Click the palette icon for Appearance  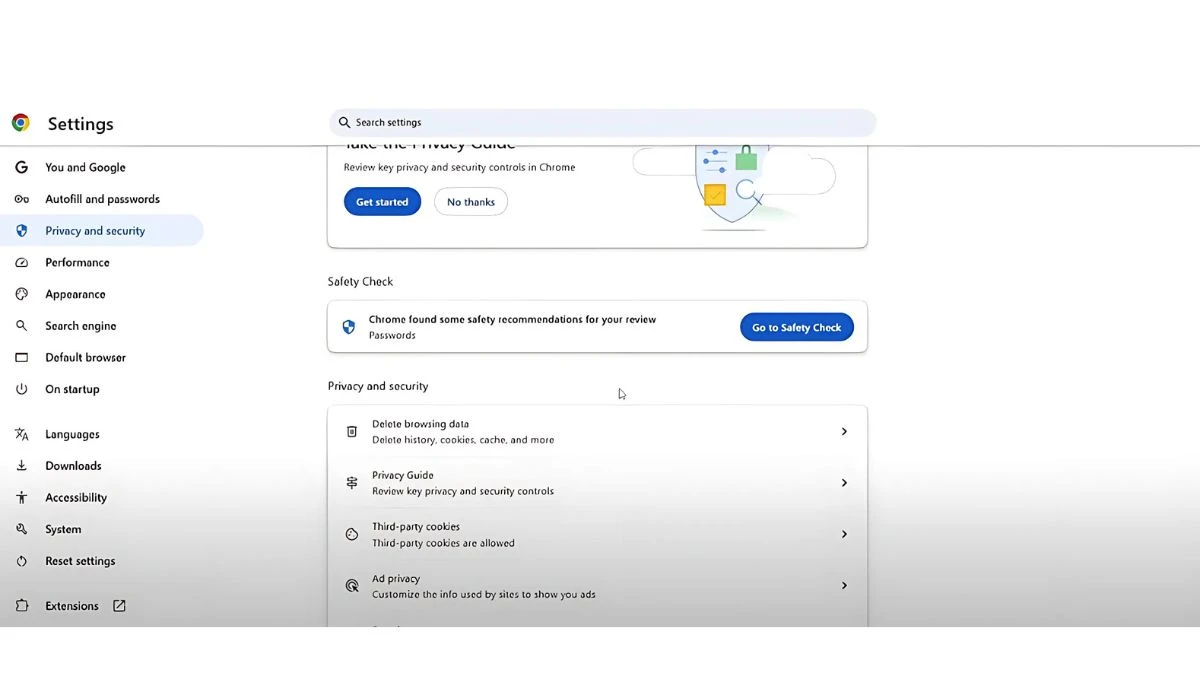click(21, 294)
